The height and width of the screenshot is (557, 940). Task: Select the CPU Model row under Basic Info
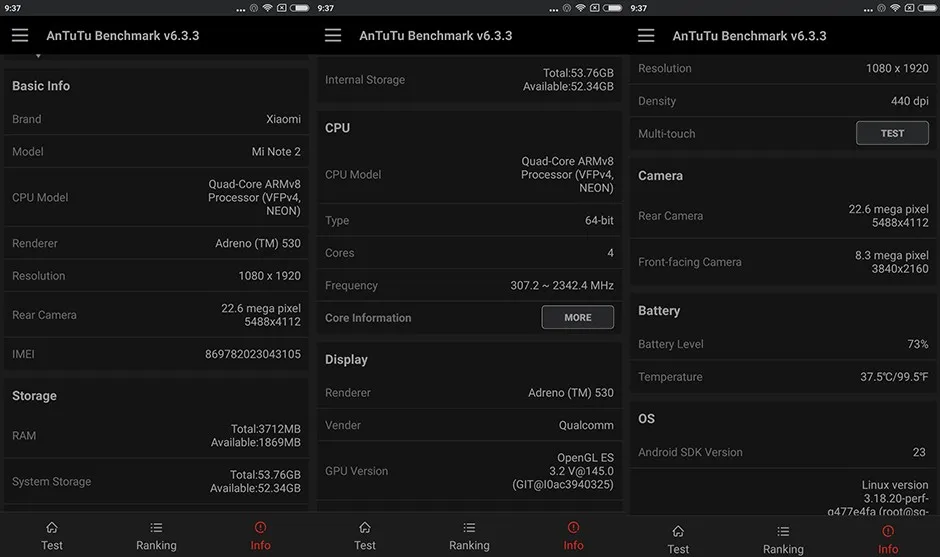156,197
